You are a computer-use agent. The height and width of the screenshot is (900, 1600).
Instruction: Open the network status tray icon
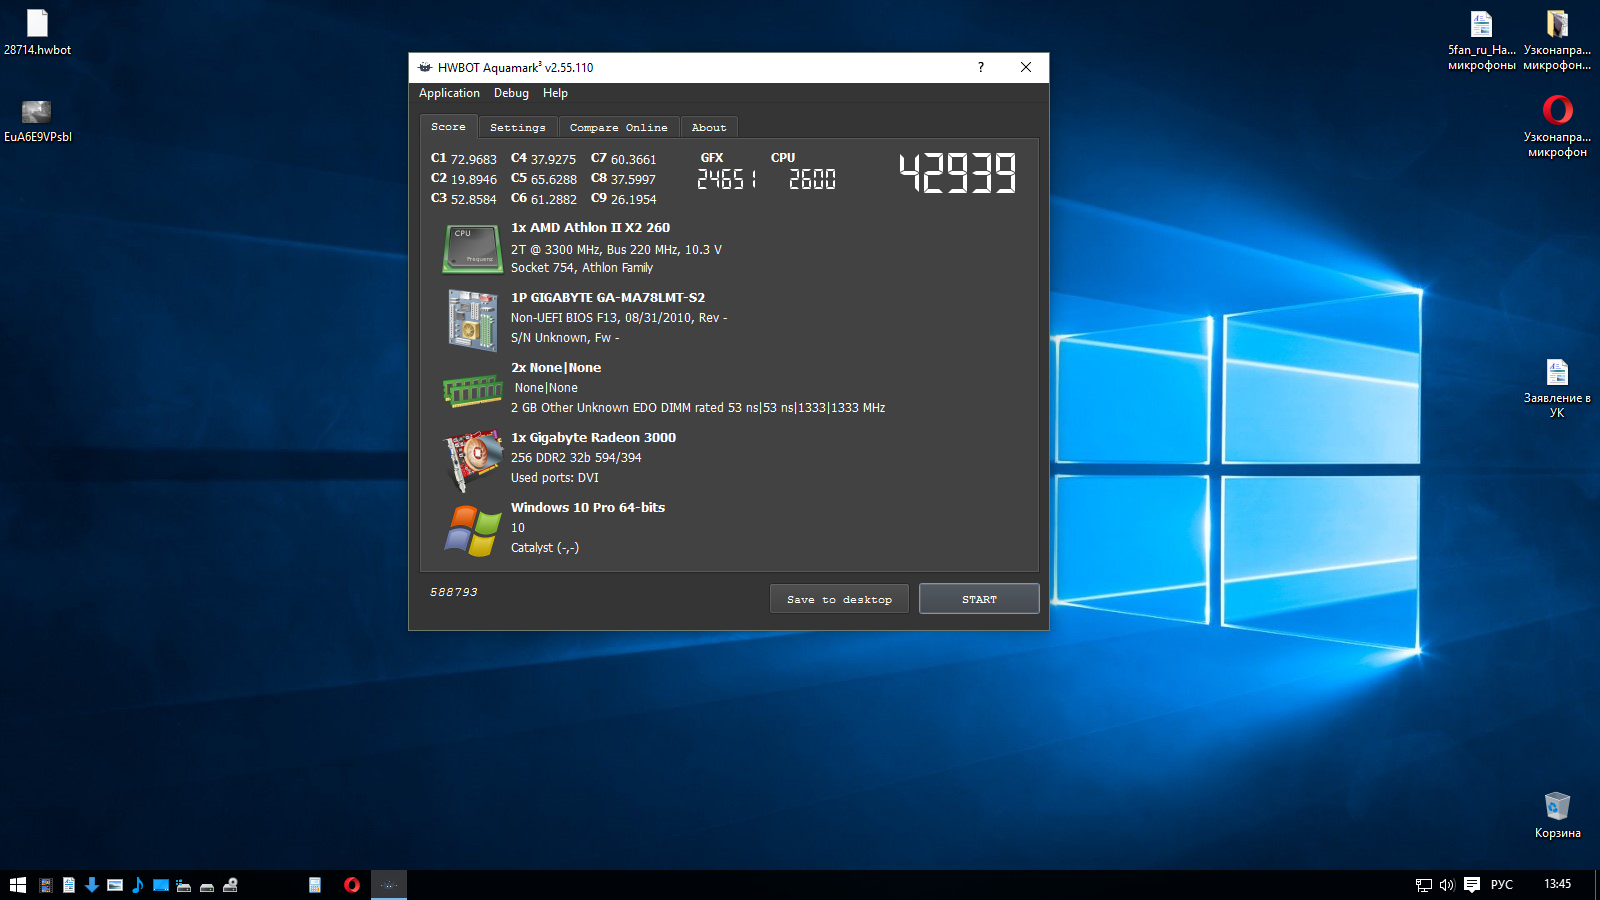click(x=1424, y=885)
